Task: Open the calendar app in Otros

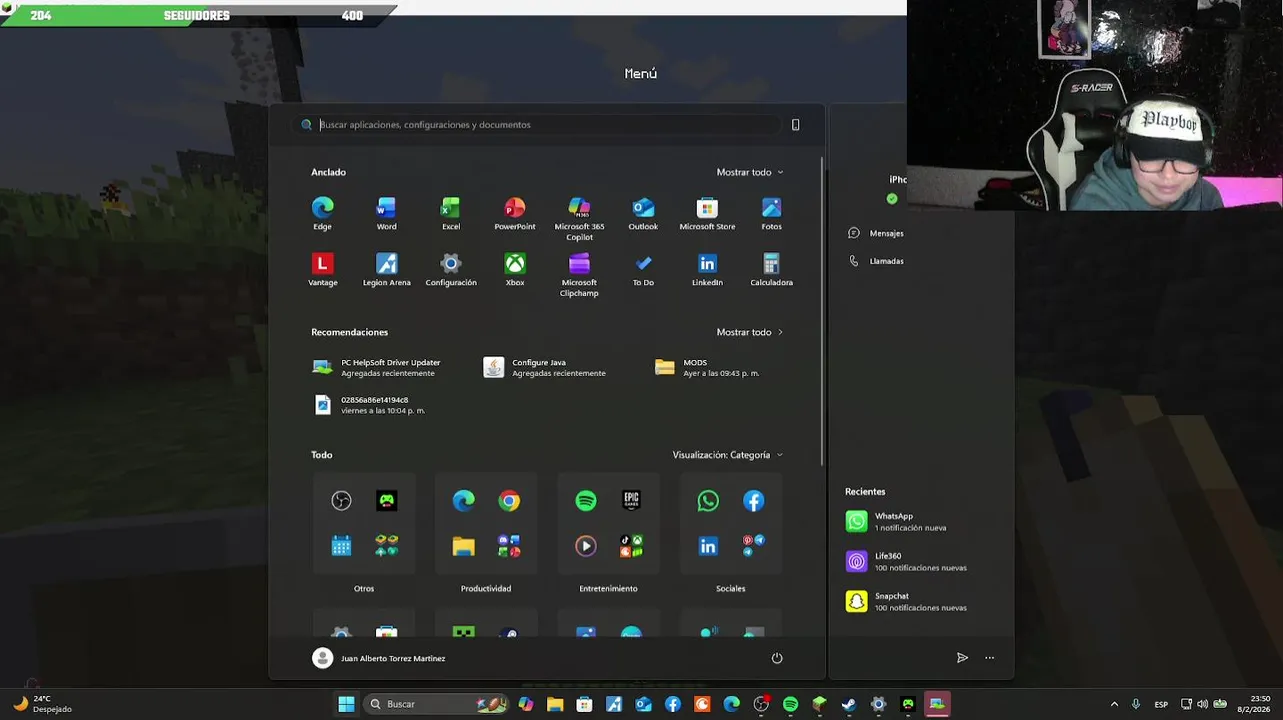Action: point(341,546)
